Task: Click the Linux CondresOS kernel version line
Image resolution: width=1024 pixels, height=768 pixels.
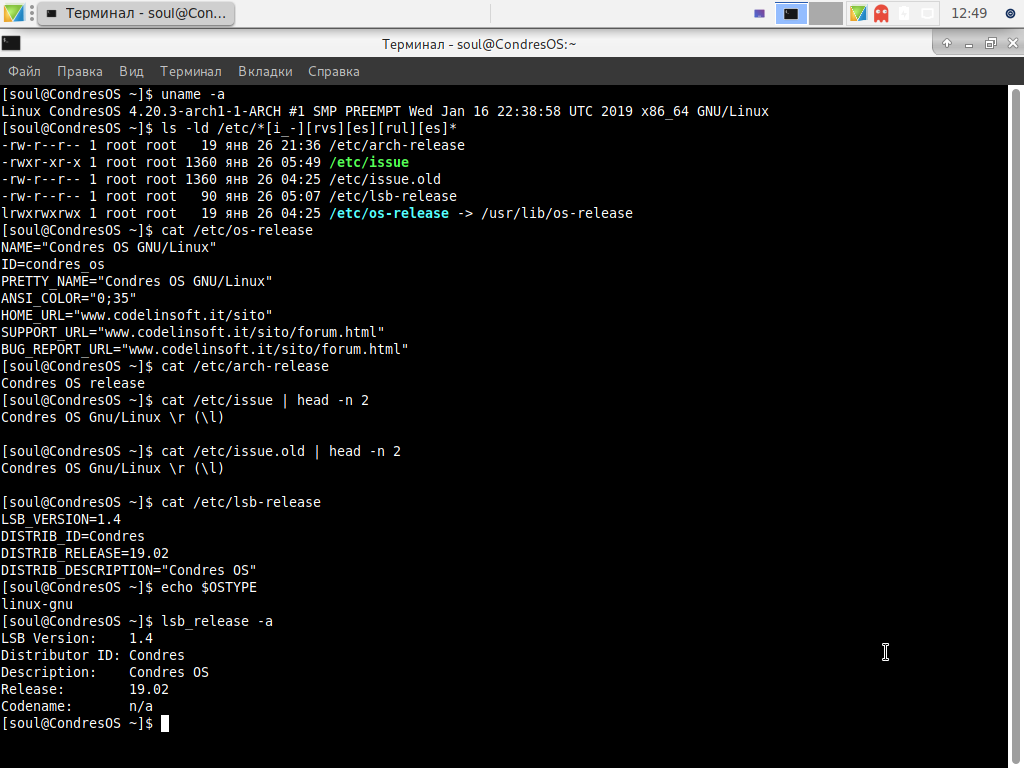Action: (x=385, y=112)
